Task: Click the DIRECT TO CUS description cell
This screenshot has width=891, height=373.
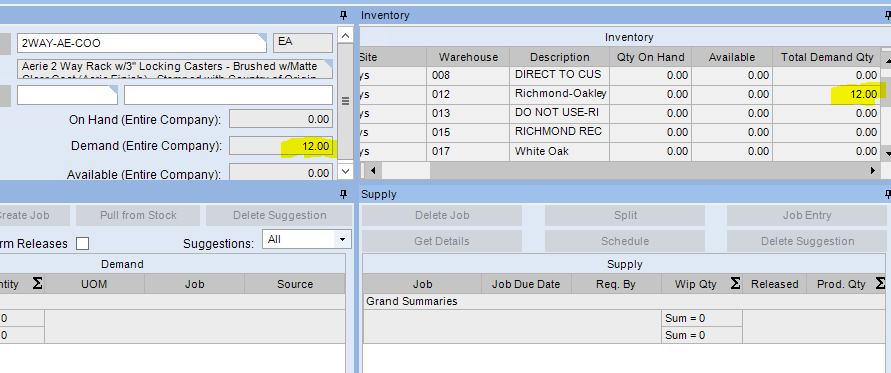Action: pyautogui.click(x=560, y=75)
